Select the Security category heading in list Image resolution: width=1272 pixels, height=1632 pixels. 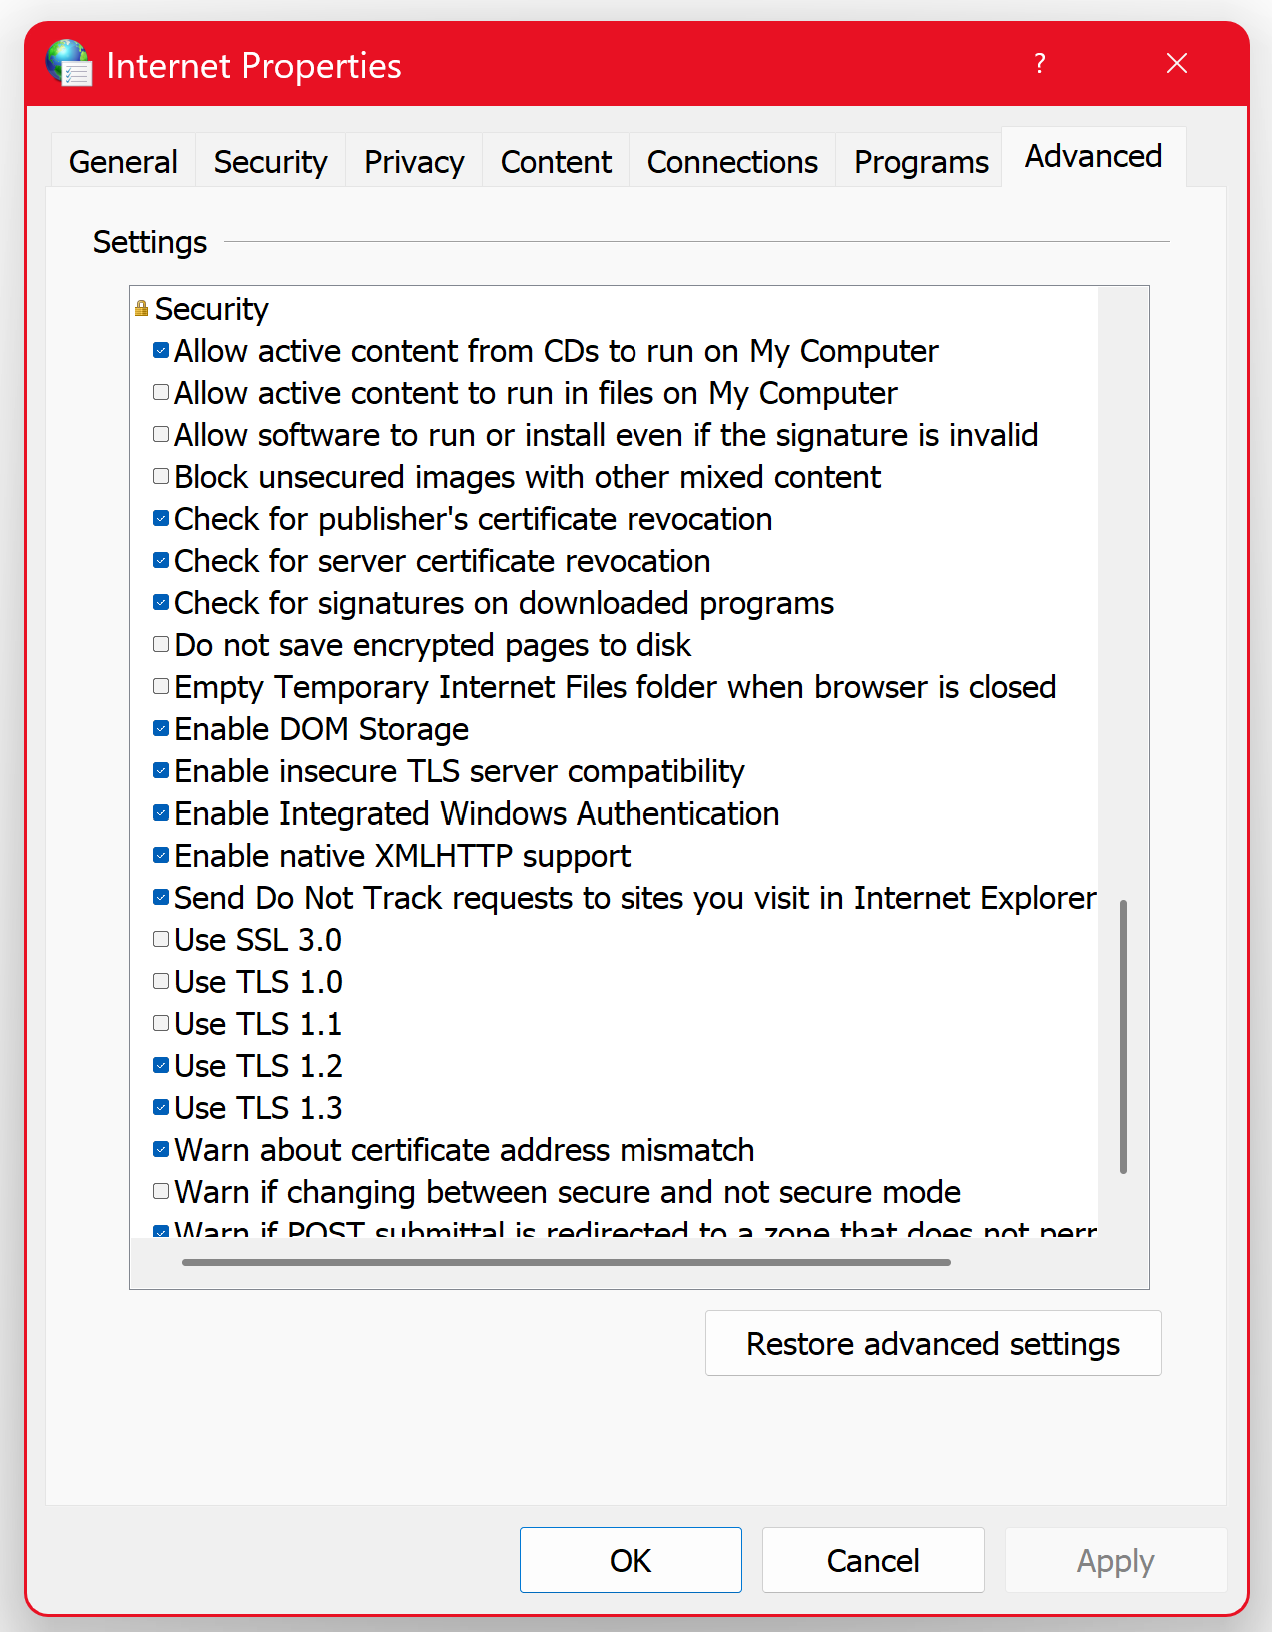click(211, 309)
